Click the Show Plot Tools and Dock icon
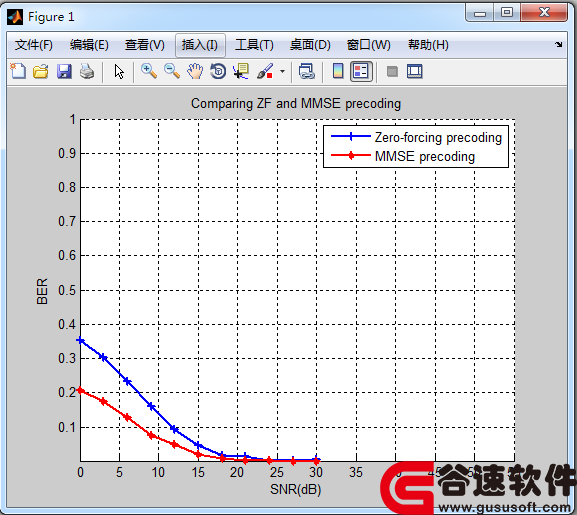The image size is (577, 515). (415, 71)
